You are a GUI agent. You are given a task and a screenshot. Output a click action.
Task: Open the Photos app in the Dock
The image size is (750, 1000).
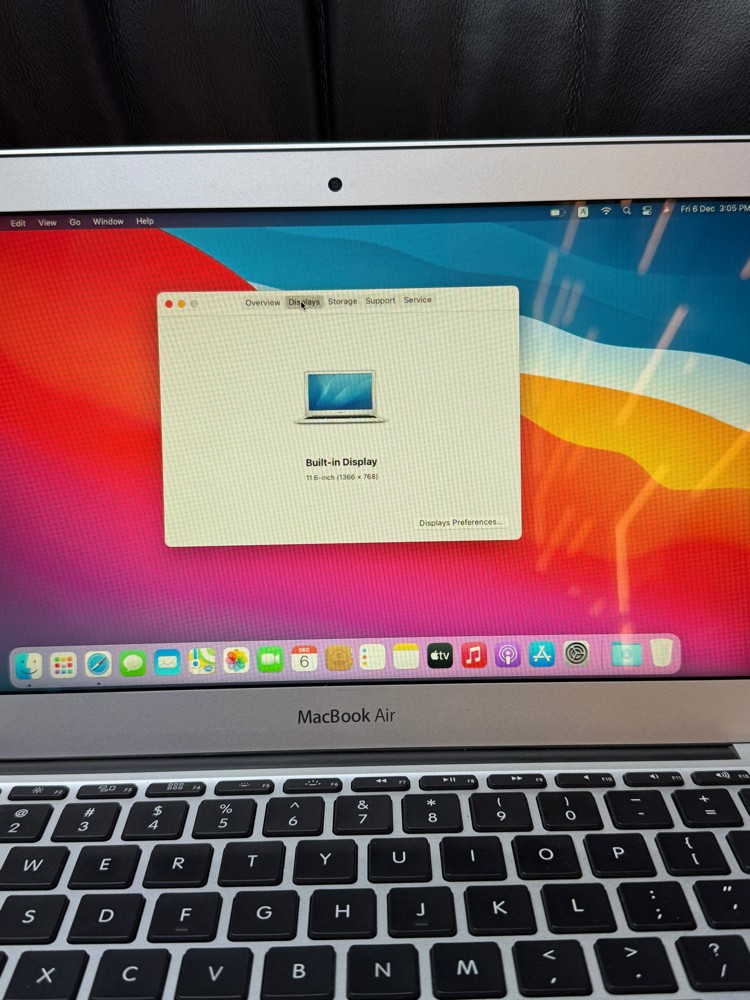point(236,661)
